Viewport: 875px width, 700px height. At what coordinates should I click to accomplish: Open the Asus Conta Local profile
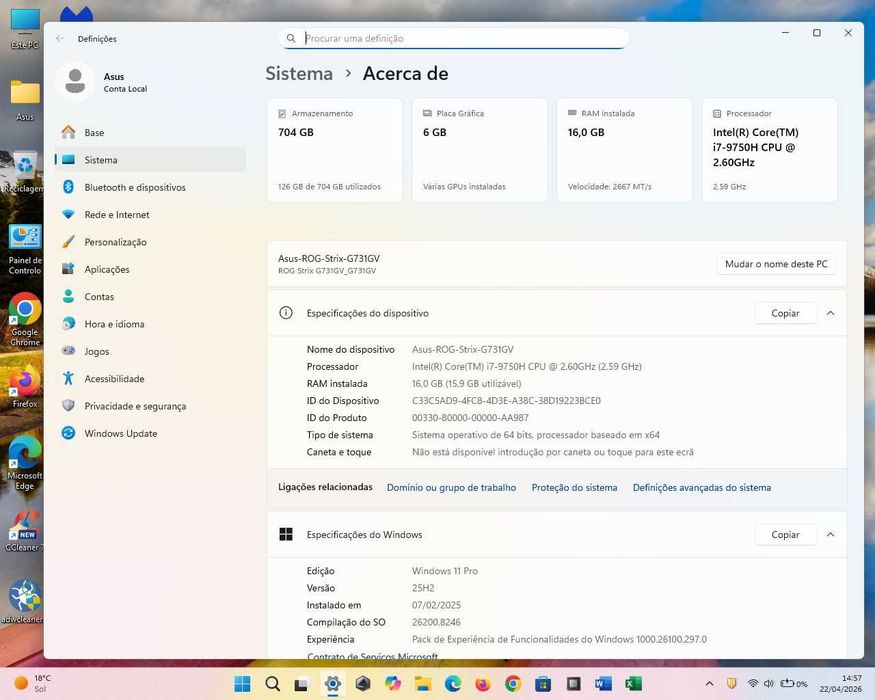pos(103,82)
